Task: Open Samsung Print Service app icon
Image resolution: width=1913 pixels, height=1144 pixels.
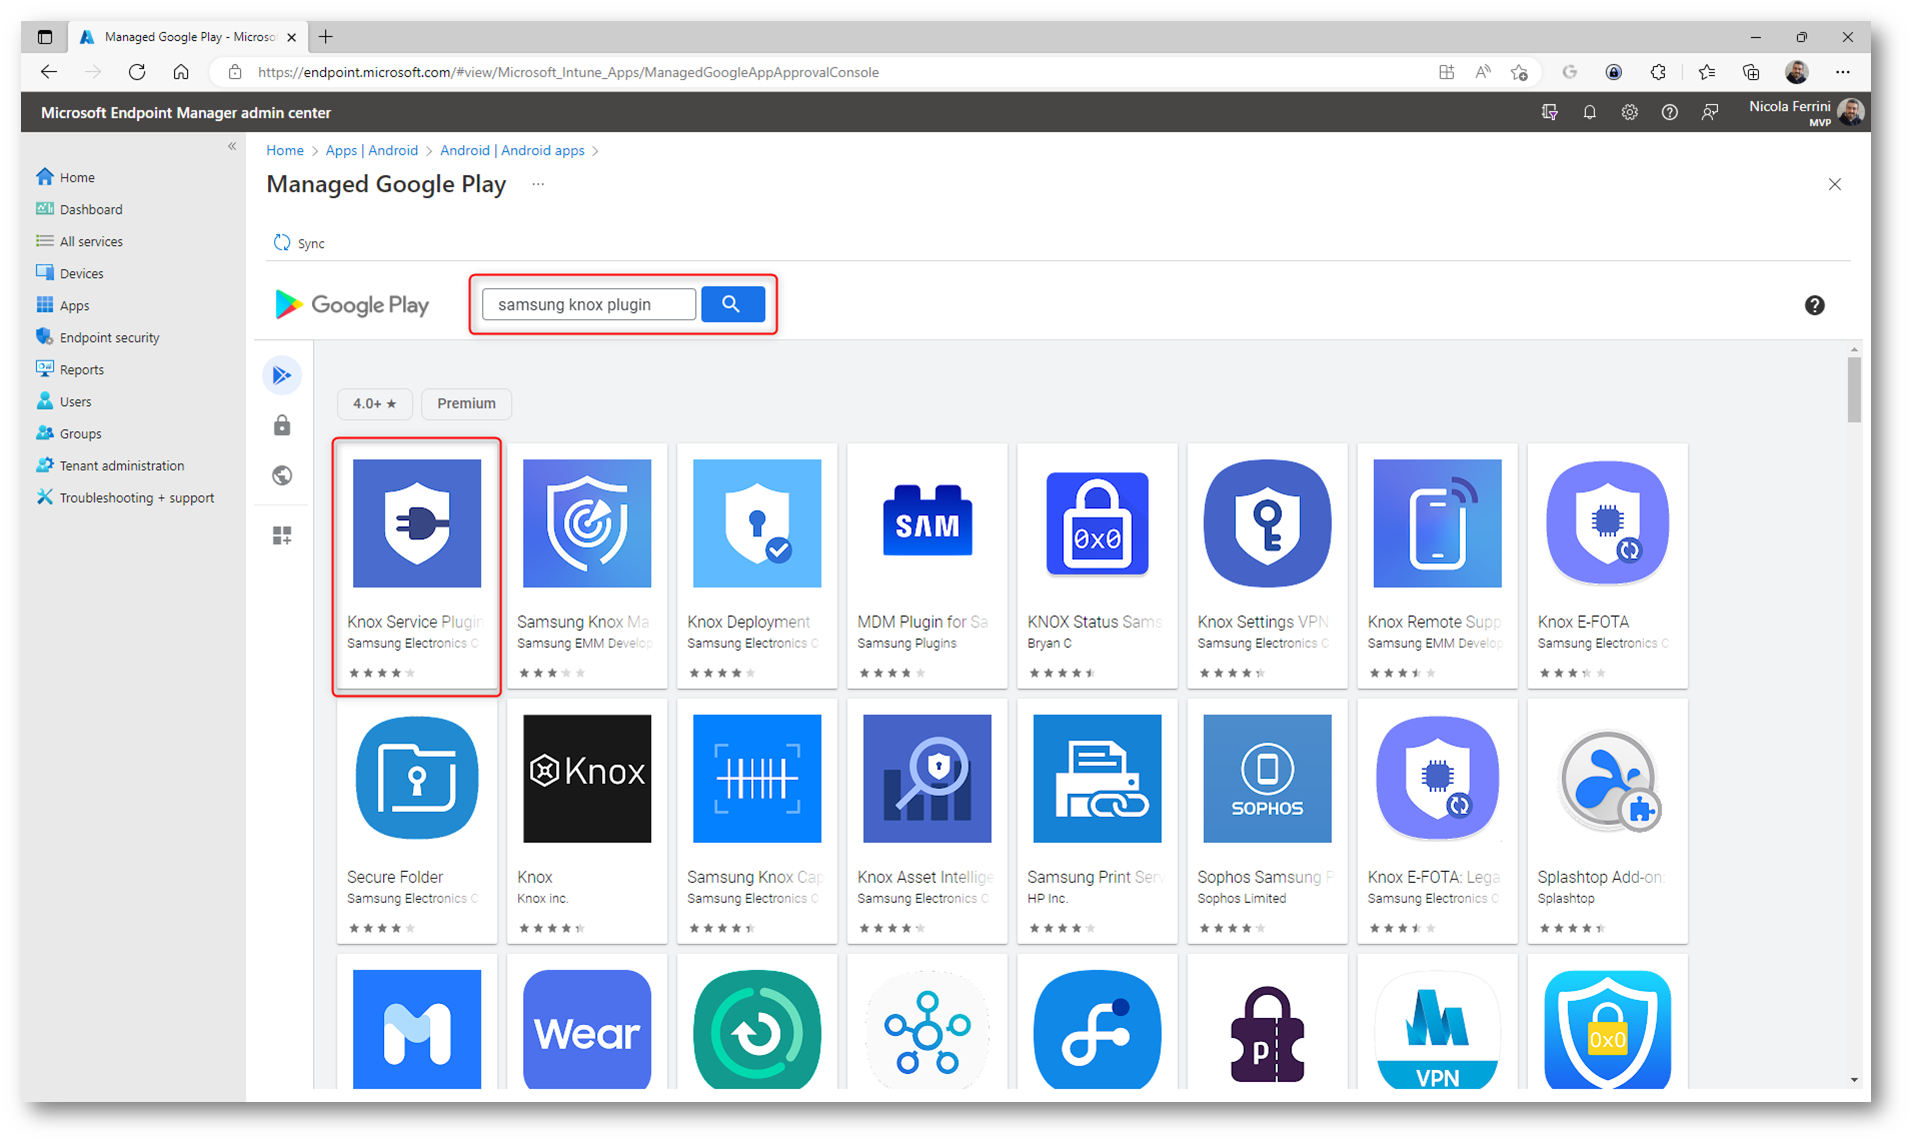Action: (1097, 778)
